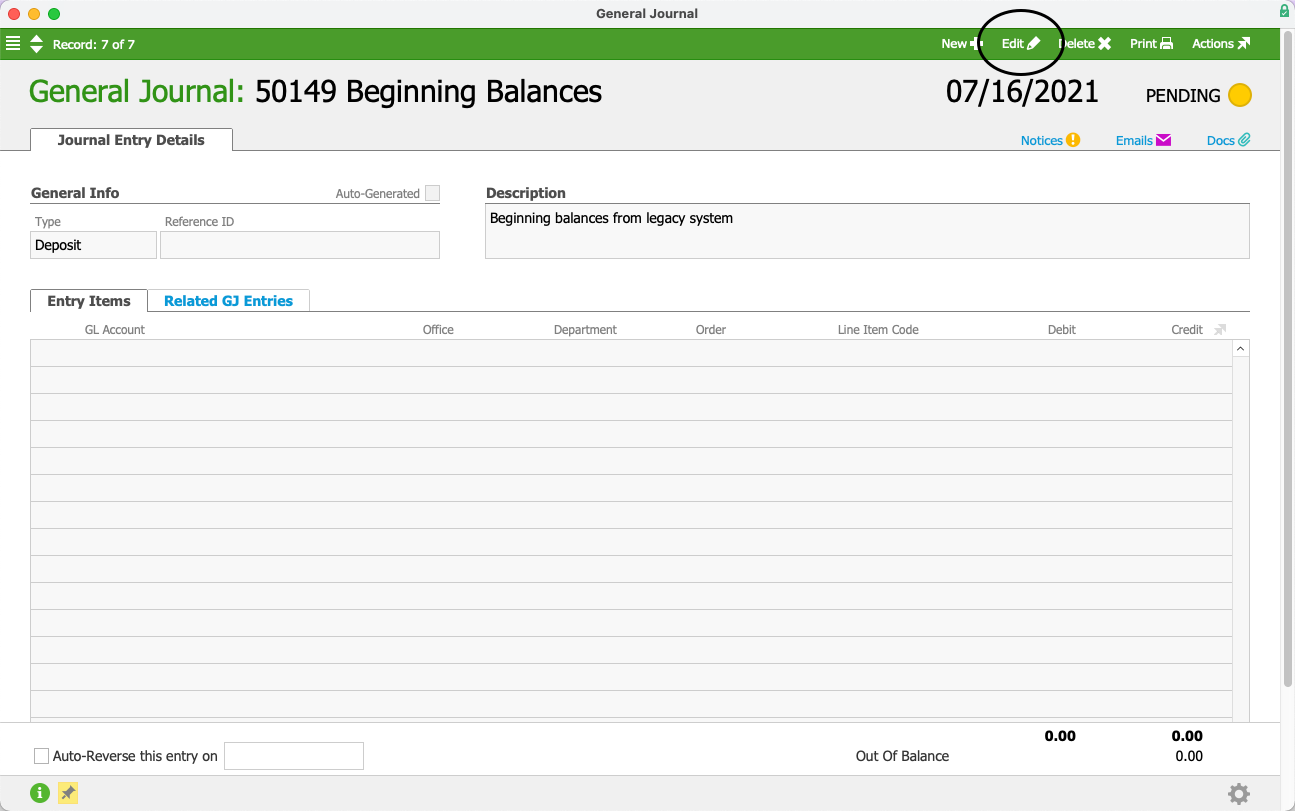Click into the Description text box
1295x811 pixels.
pyautogui.click(x=867, y=231)
